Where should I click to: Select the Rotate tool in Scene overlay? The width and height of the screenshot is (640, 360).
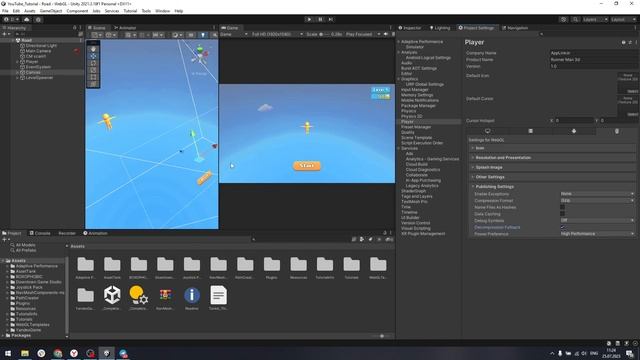point(93,63)
